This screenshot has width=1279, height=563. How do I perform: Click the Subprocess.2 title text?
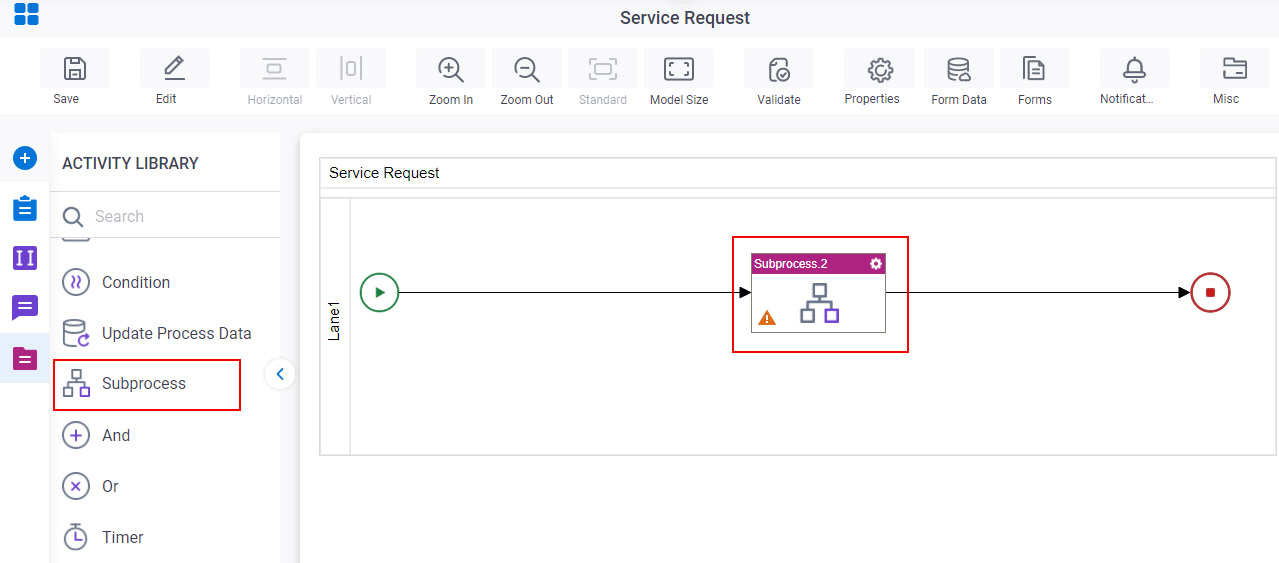[791, 264]
